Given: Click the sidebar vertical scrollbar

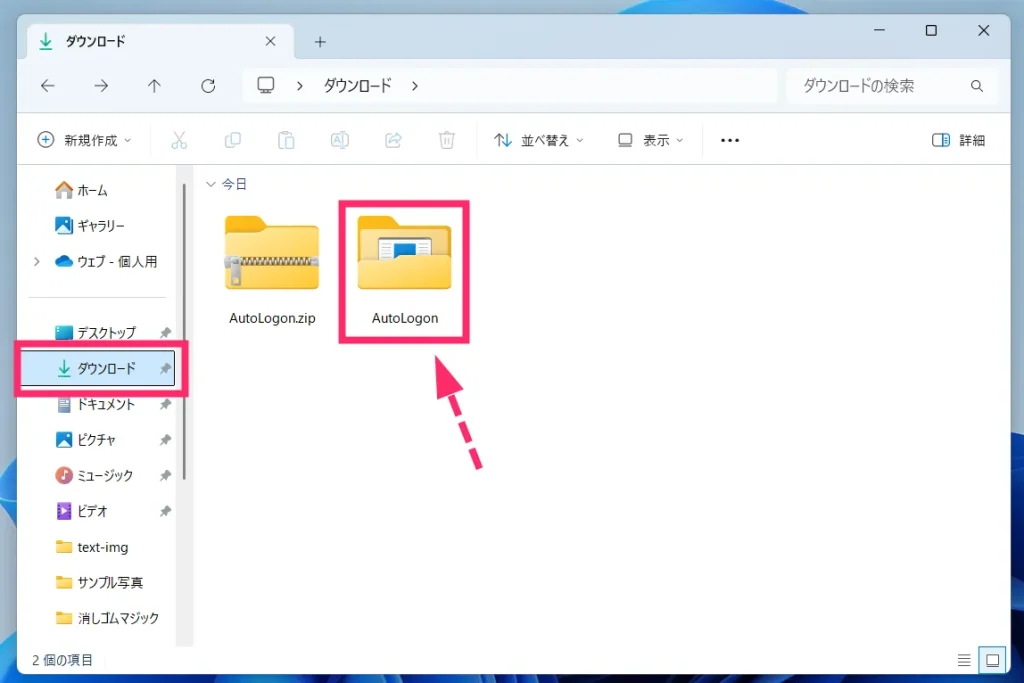Looking at the screenshot, I should tap(185, 332).
